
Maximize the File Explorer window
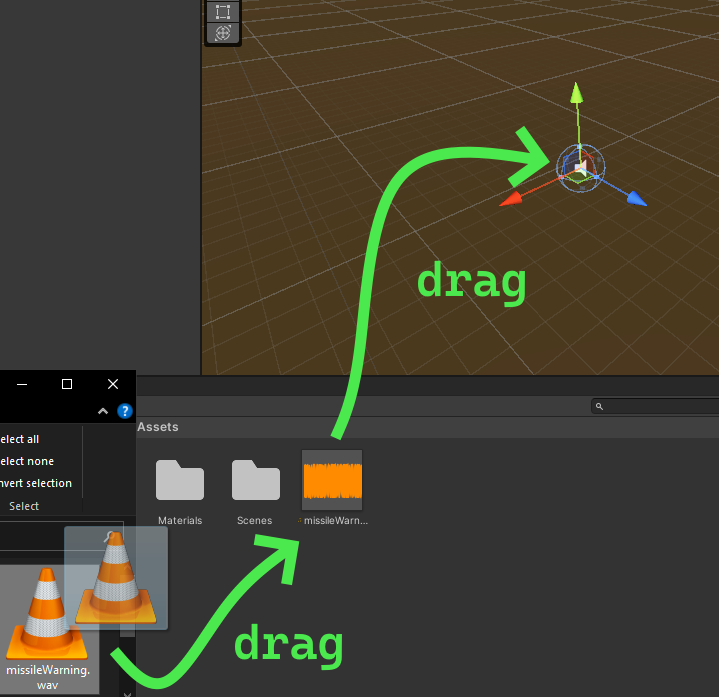coord(67,384)
